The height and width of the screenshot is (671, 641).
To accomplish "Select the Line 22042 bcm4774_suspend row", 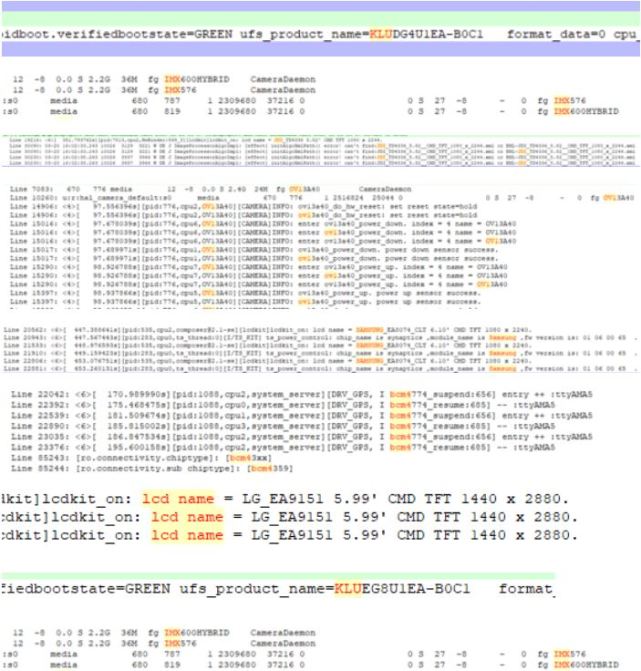I will (302, 395).
